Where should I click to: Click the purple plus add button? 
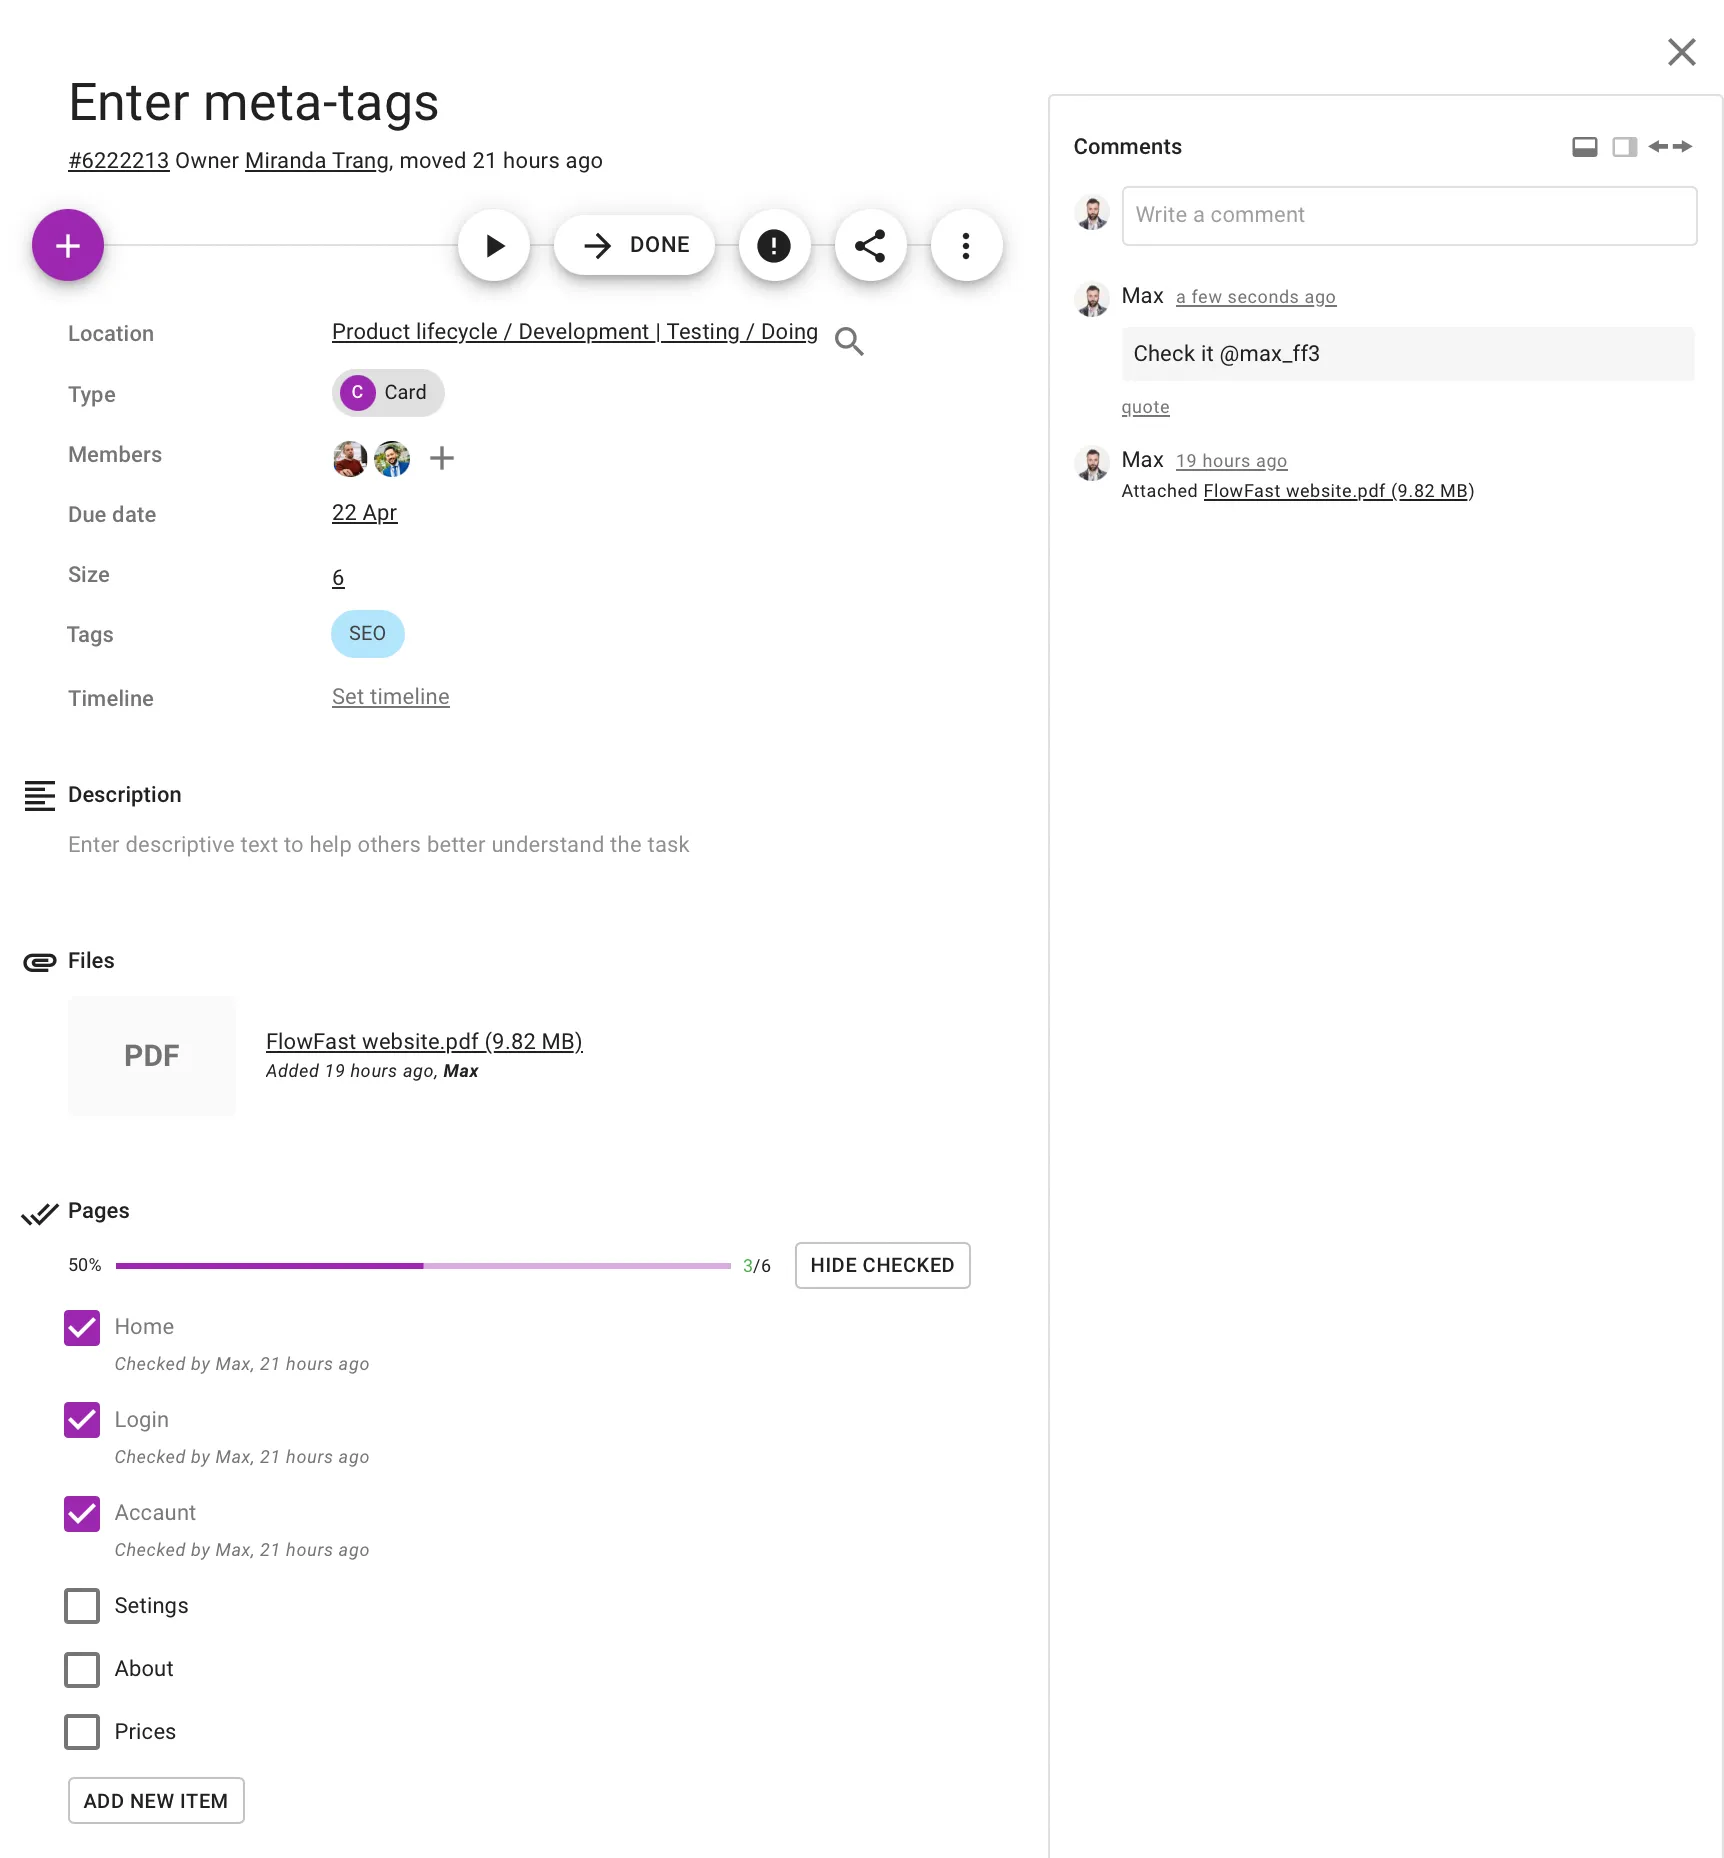(68, 245)
